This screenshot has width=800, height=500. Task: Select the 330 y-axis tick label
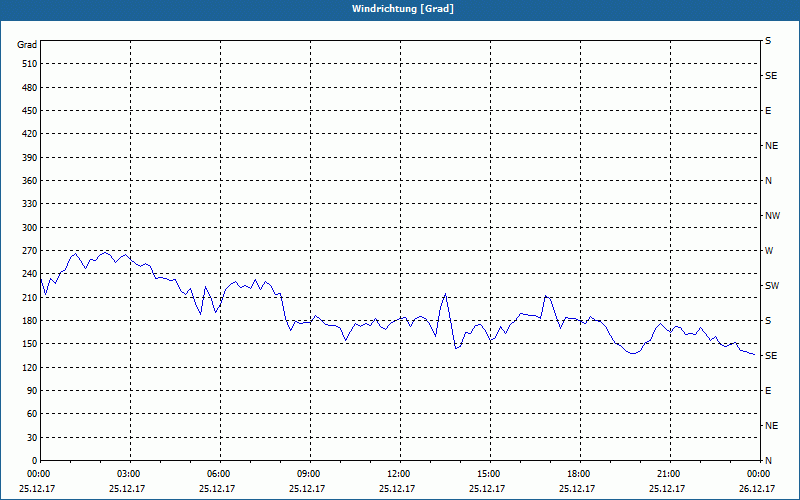[x=30, y=204]
